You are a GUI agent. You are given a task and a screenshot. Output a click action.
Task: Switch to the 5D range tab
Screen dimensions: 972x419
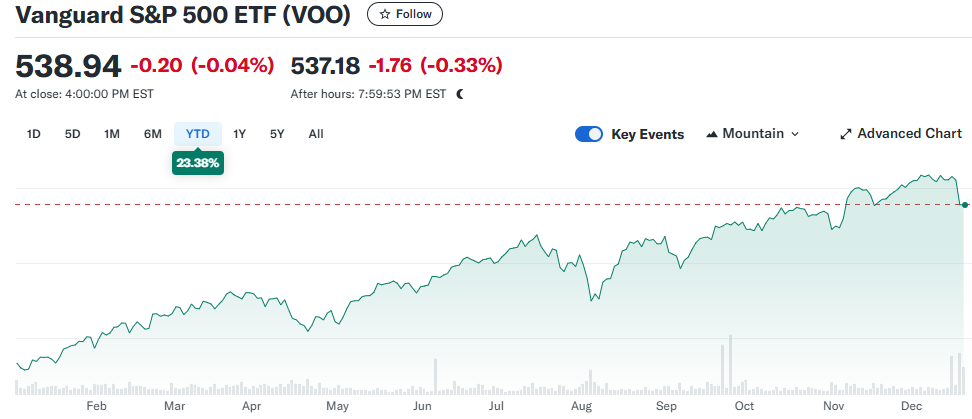click(72, 134)
